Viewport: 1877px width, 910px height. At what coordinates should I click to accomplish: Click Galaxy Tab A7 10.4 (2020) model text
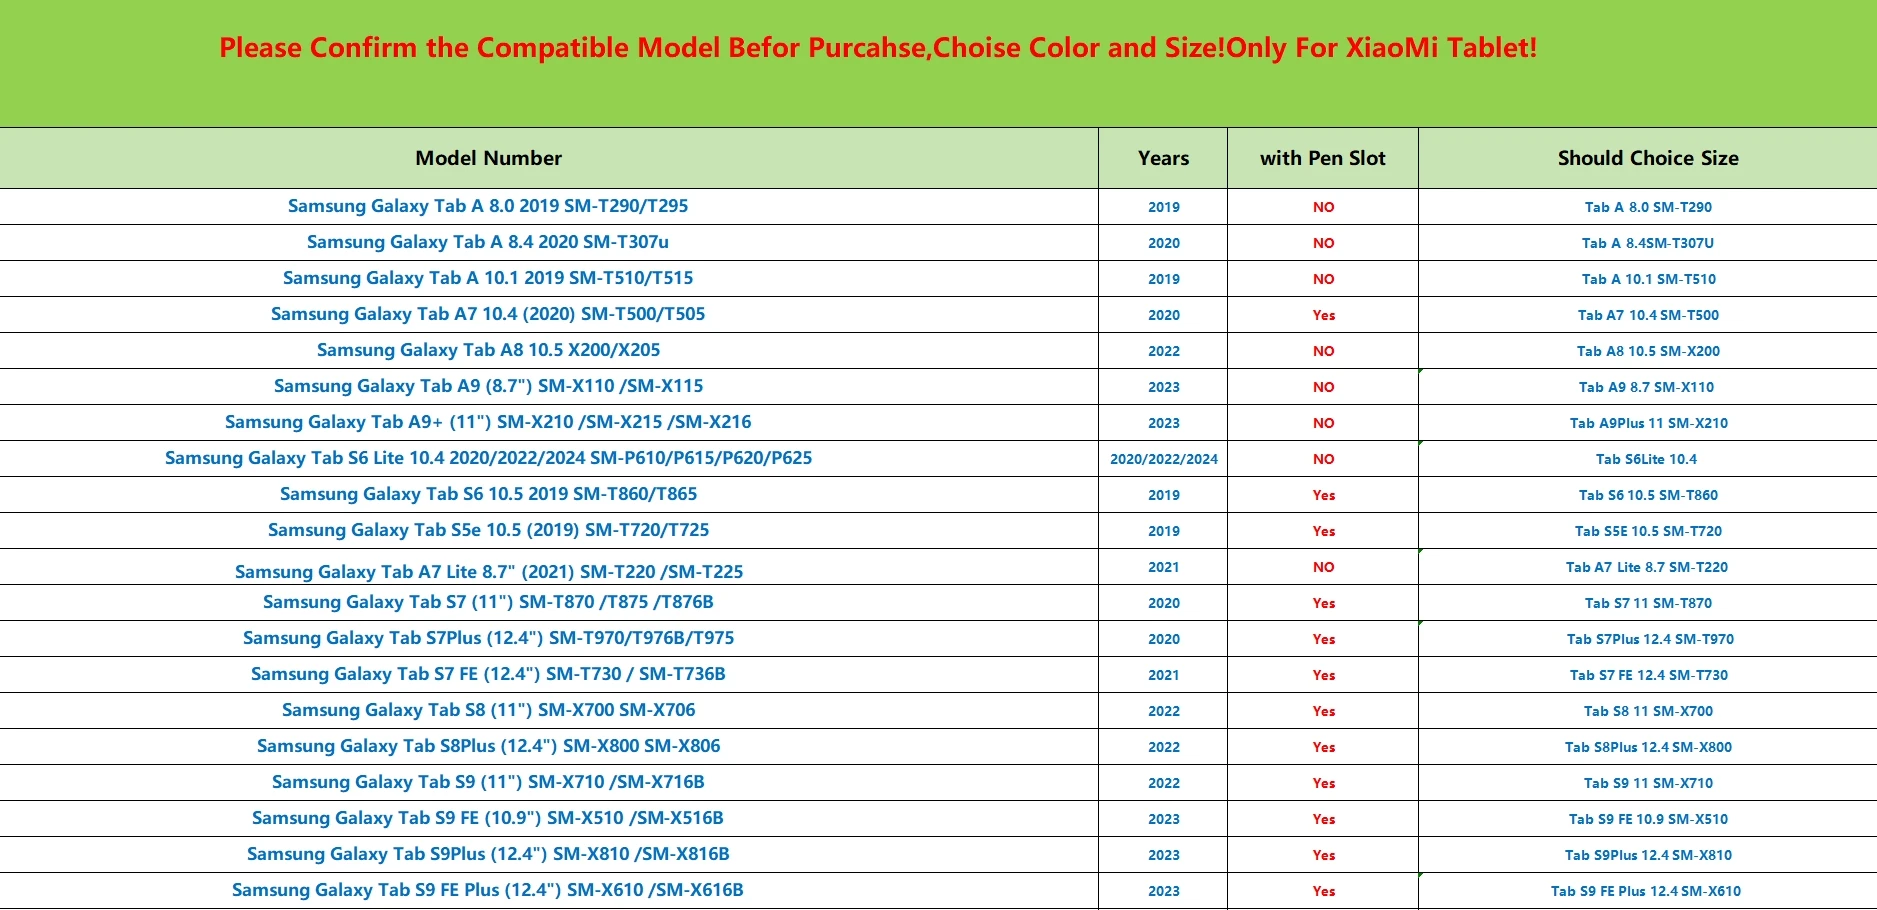click(x=488, y=314)
